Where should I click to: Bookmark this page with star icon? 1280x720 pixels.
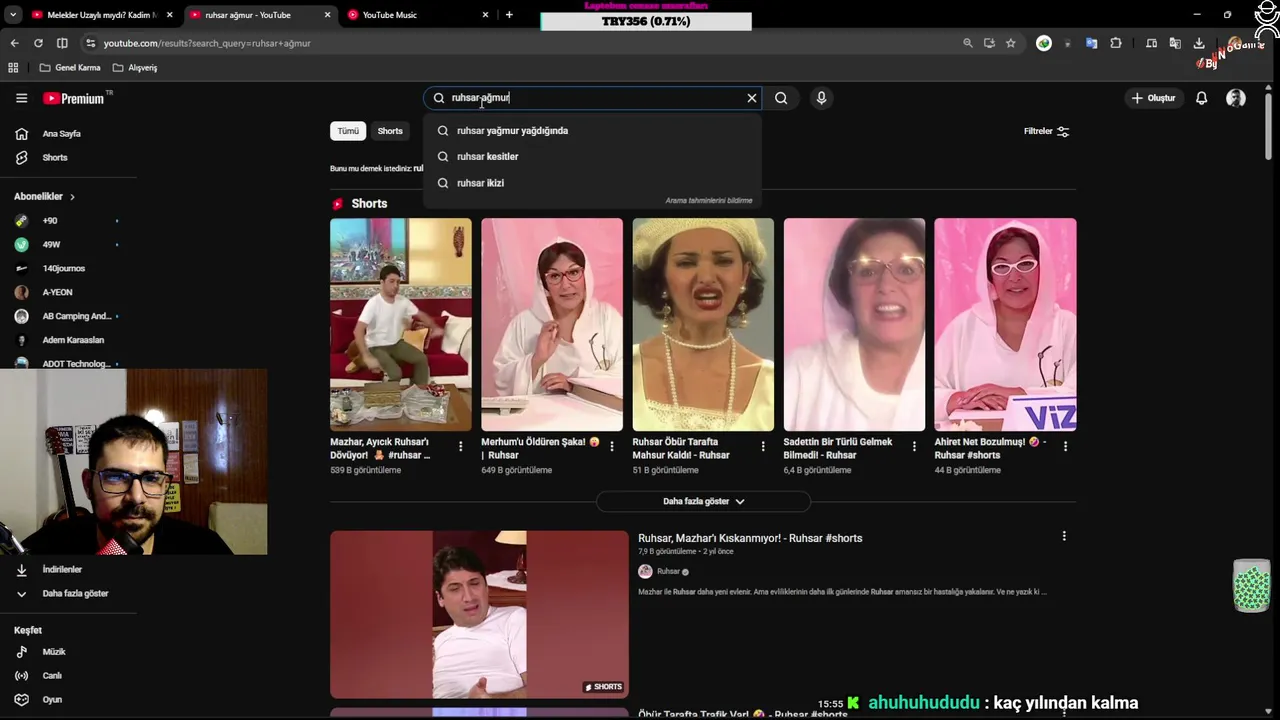1011,43
